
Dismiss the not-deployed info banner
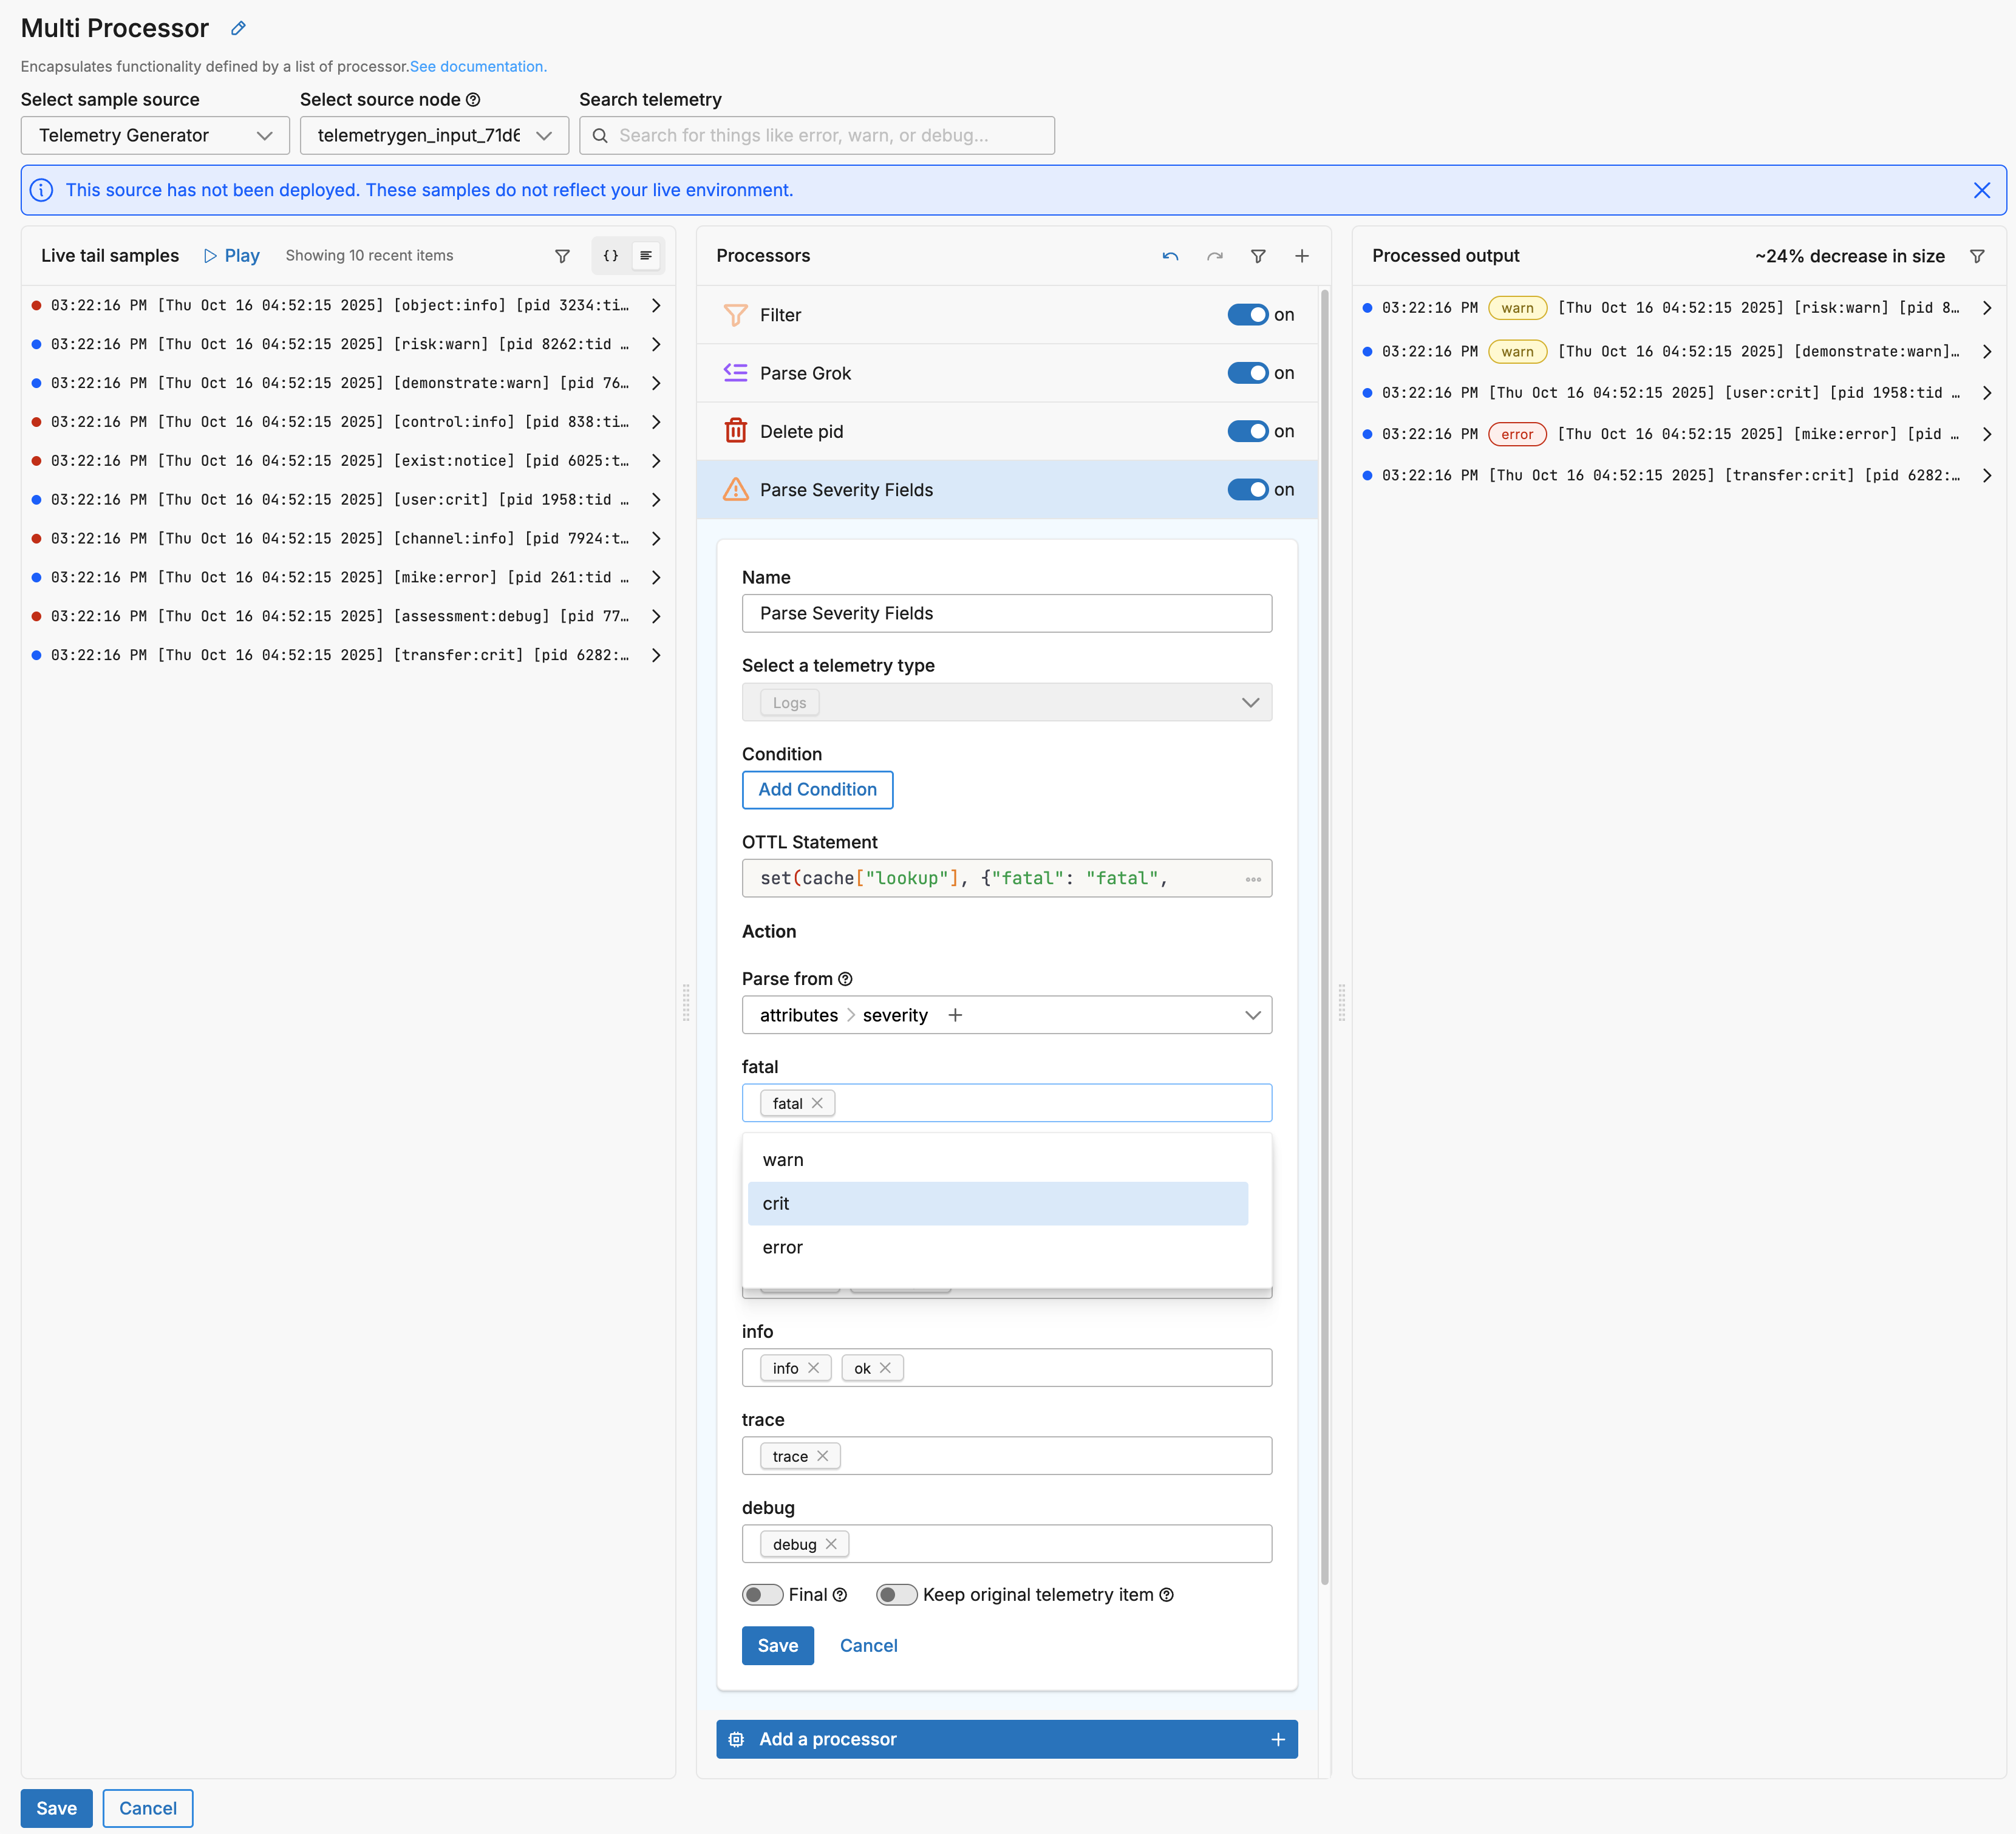[1981, 190]
